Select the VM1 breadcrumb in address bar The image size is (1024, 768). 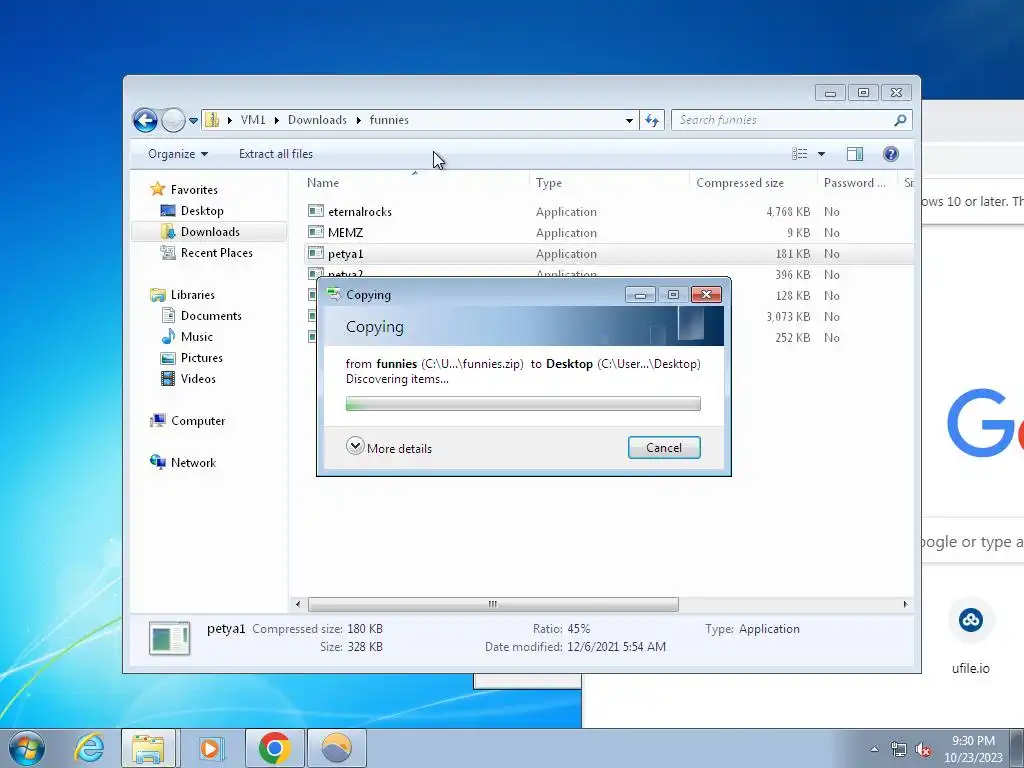pos(253,120)
